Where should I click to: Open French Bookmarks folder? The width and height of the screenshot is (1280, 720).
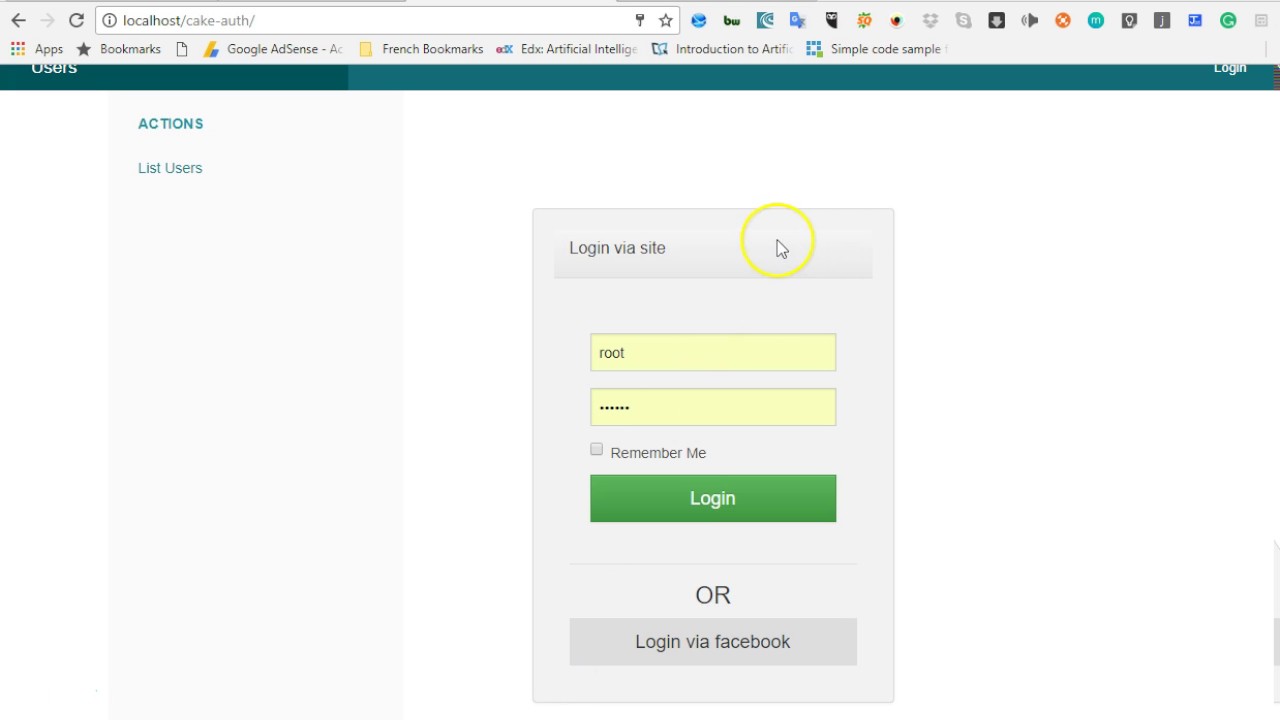(x=421, y=49)
